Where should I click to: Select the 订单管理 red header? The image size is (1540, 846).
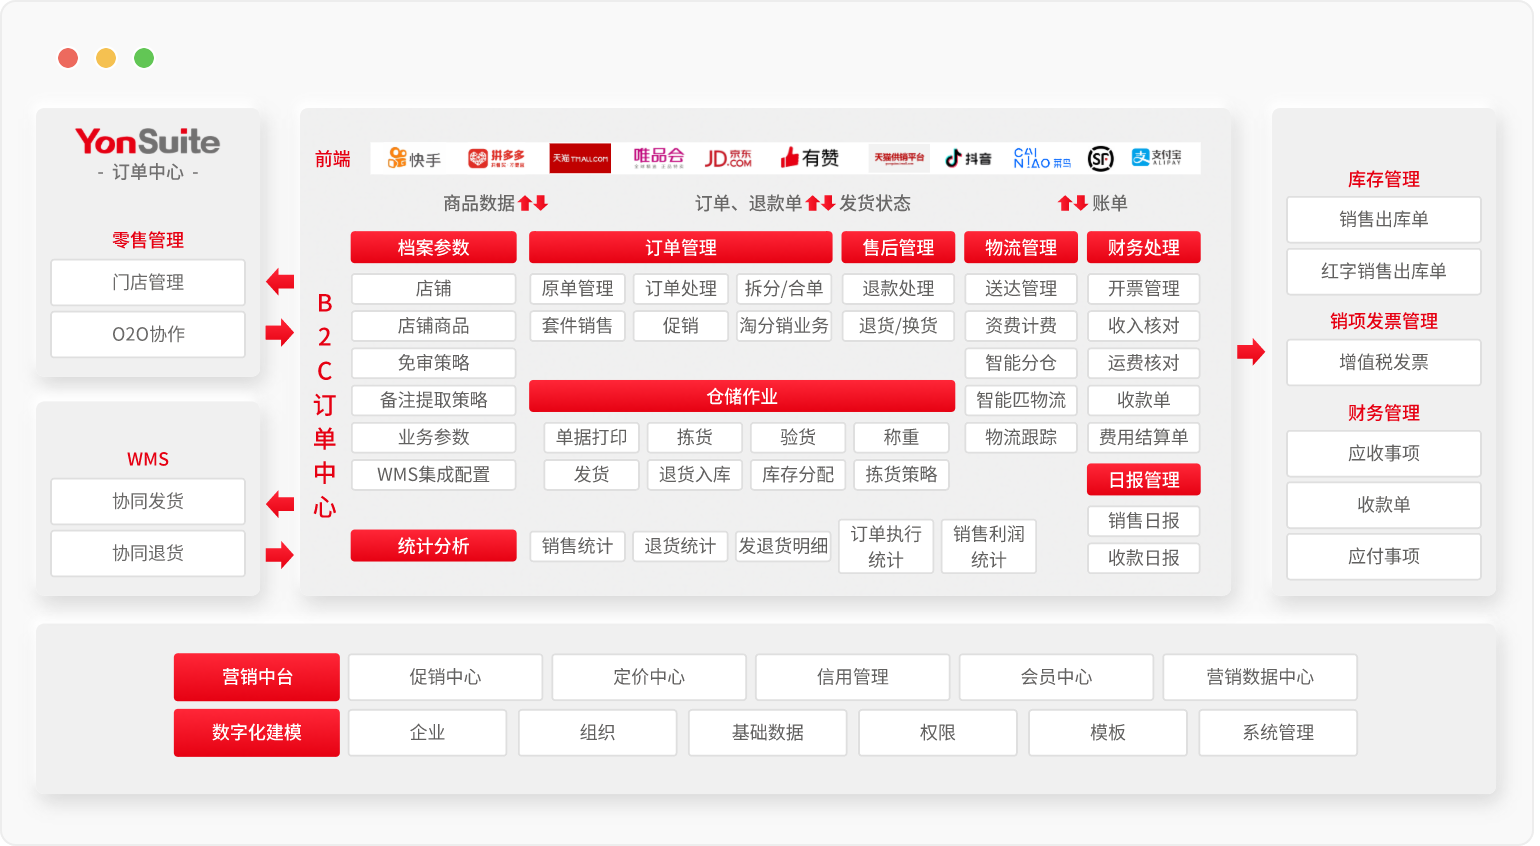(680, 247)
